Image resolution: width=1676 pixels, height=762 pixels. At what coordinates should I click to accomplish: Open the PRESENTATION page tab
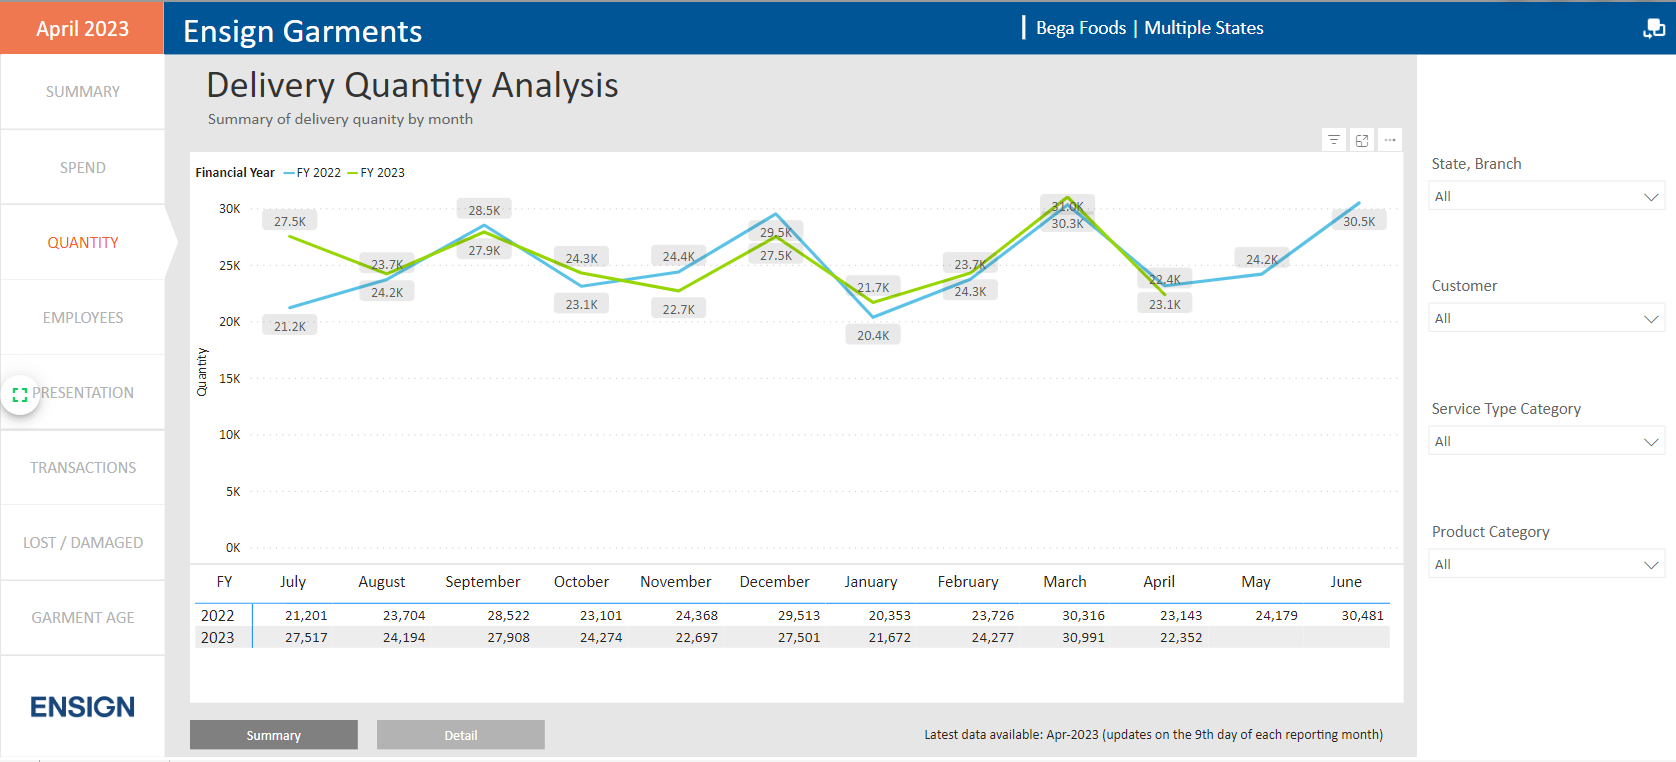83,392
